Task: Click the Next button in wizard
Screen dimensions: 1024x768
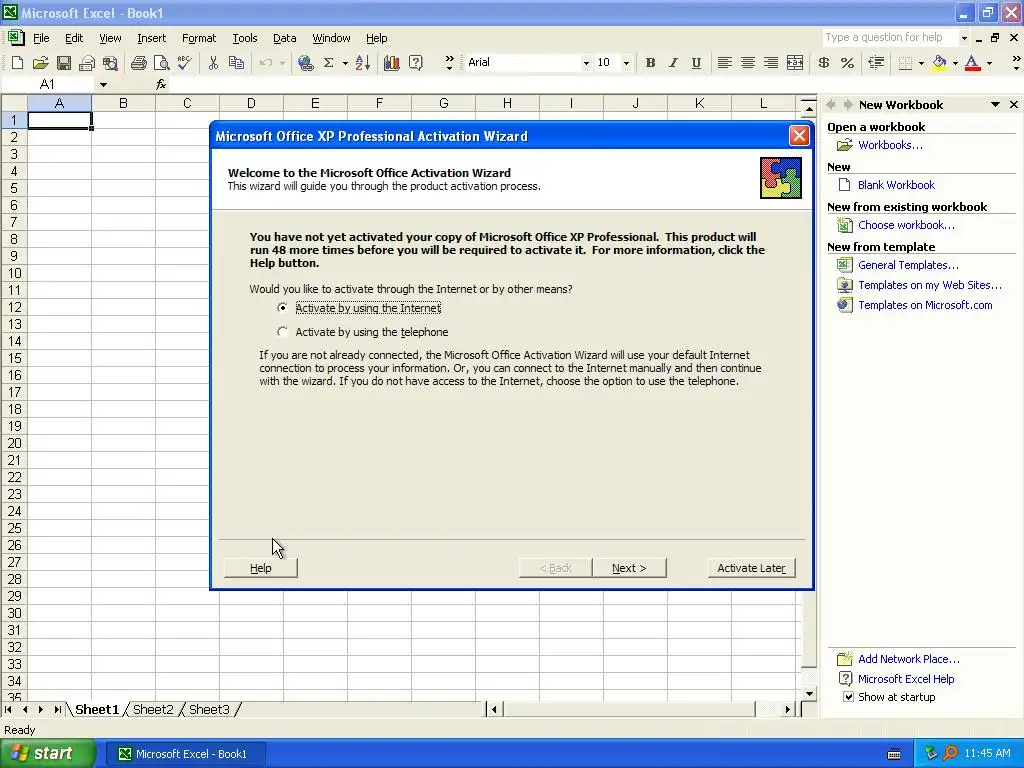Action: pos(629,568)
